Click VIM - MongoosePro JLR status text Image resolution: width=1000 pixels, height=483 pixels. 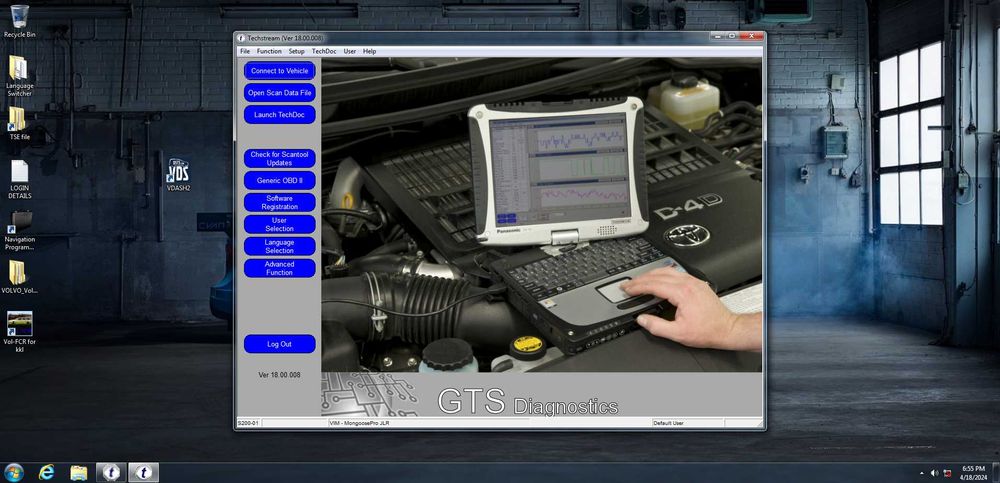[360, 423]
